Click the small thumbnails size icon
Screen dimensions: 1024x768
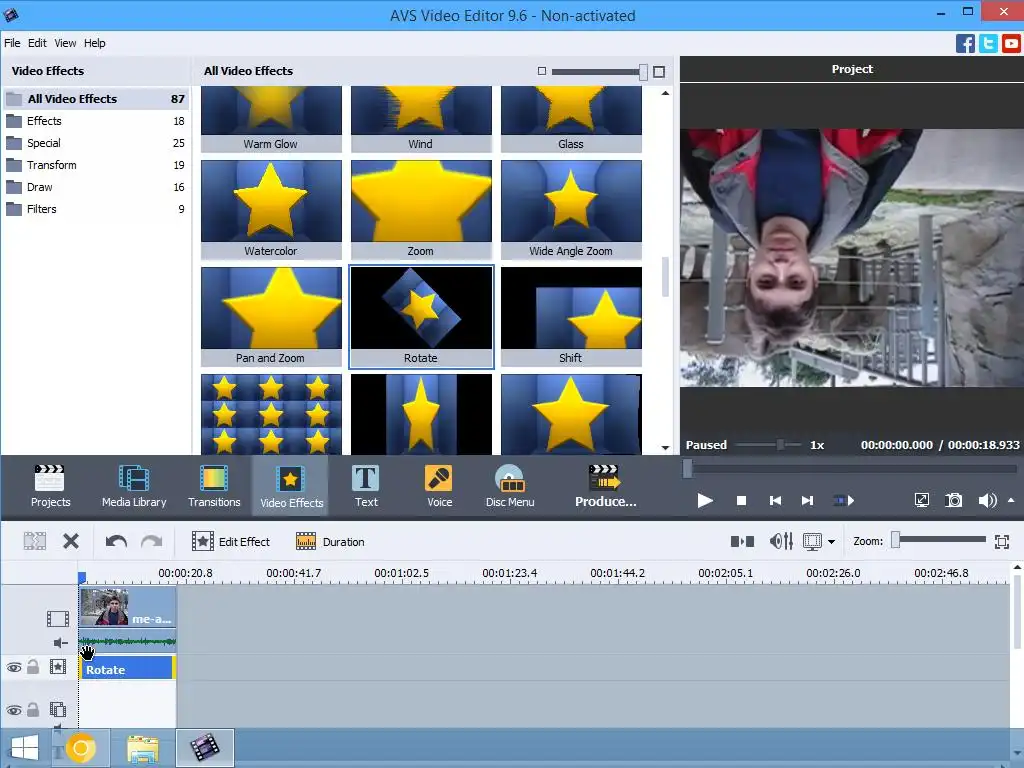pos(541,71)
